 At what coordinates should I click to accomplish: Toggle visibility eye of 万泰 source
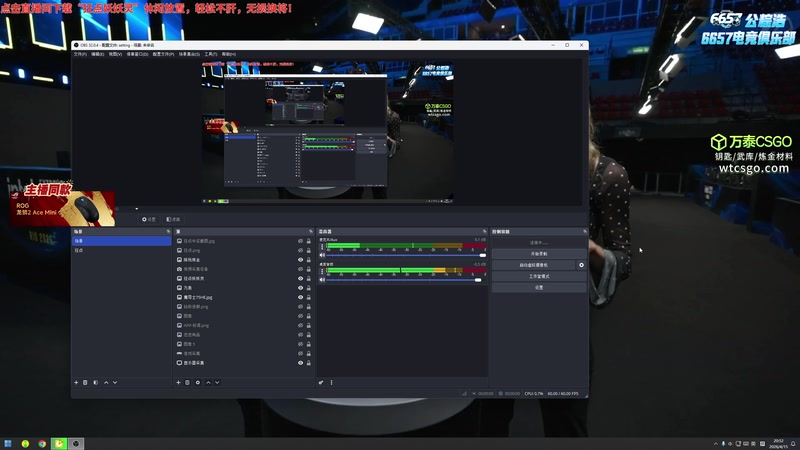[301, 288]
